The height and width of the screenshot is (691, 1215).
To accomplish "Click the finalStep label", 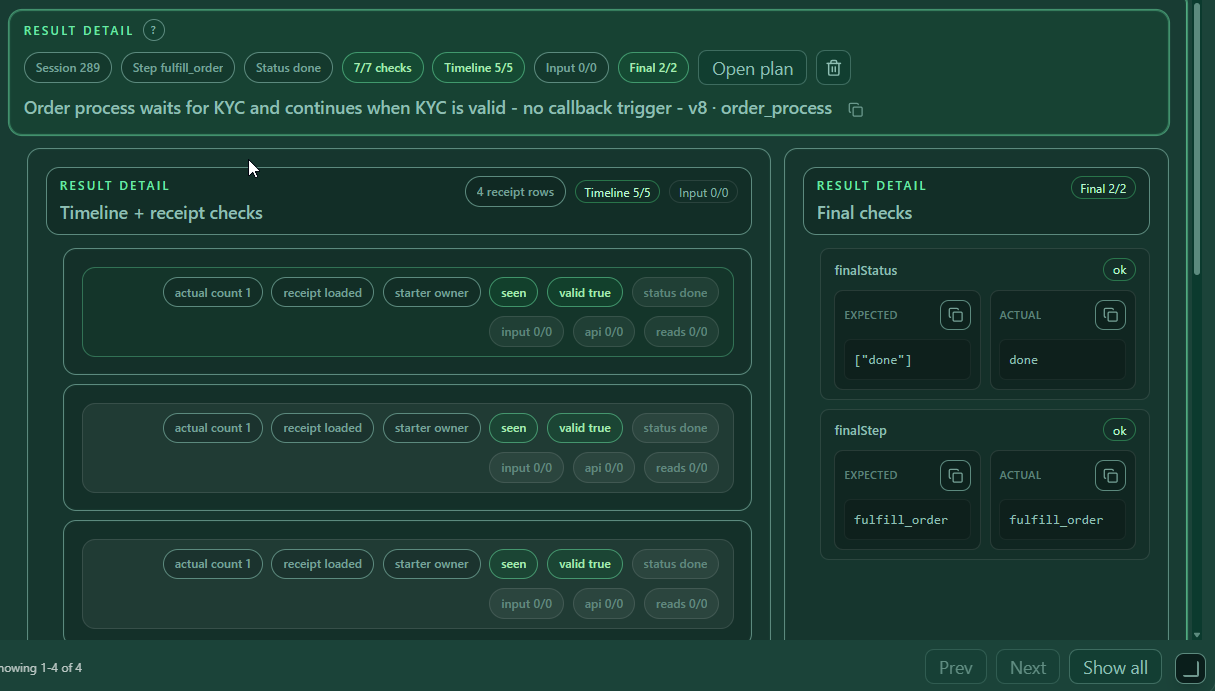I will (860, 430).
